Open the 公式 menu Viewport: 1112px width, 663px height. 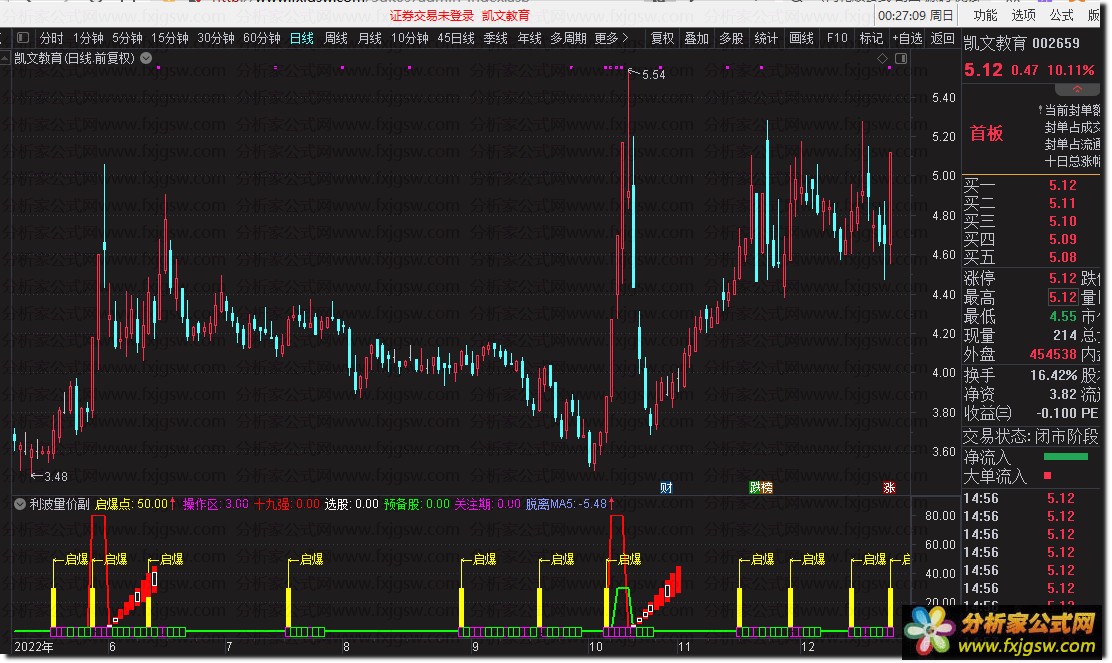pos(1062,15)
